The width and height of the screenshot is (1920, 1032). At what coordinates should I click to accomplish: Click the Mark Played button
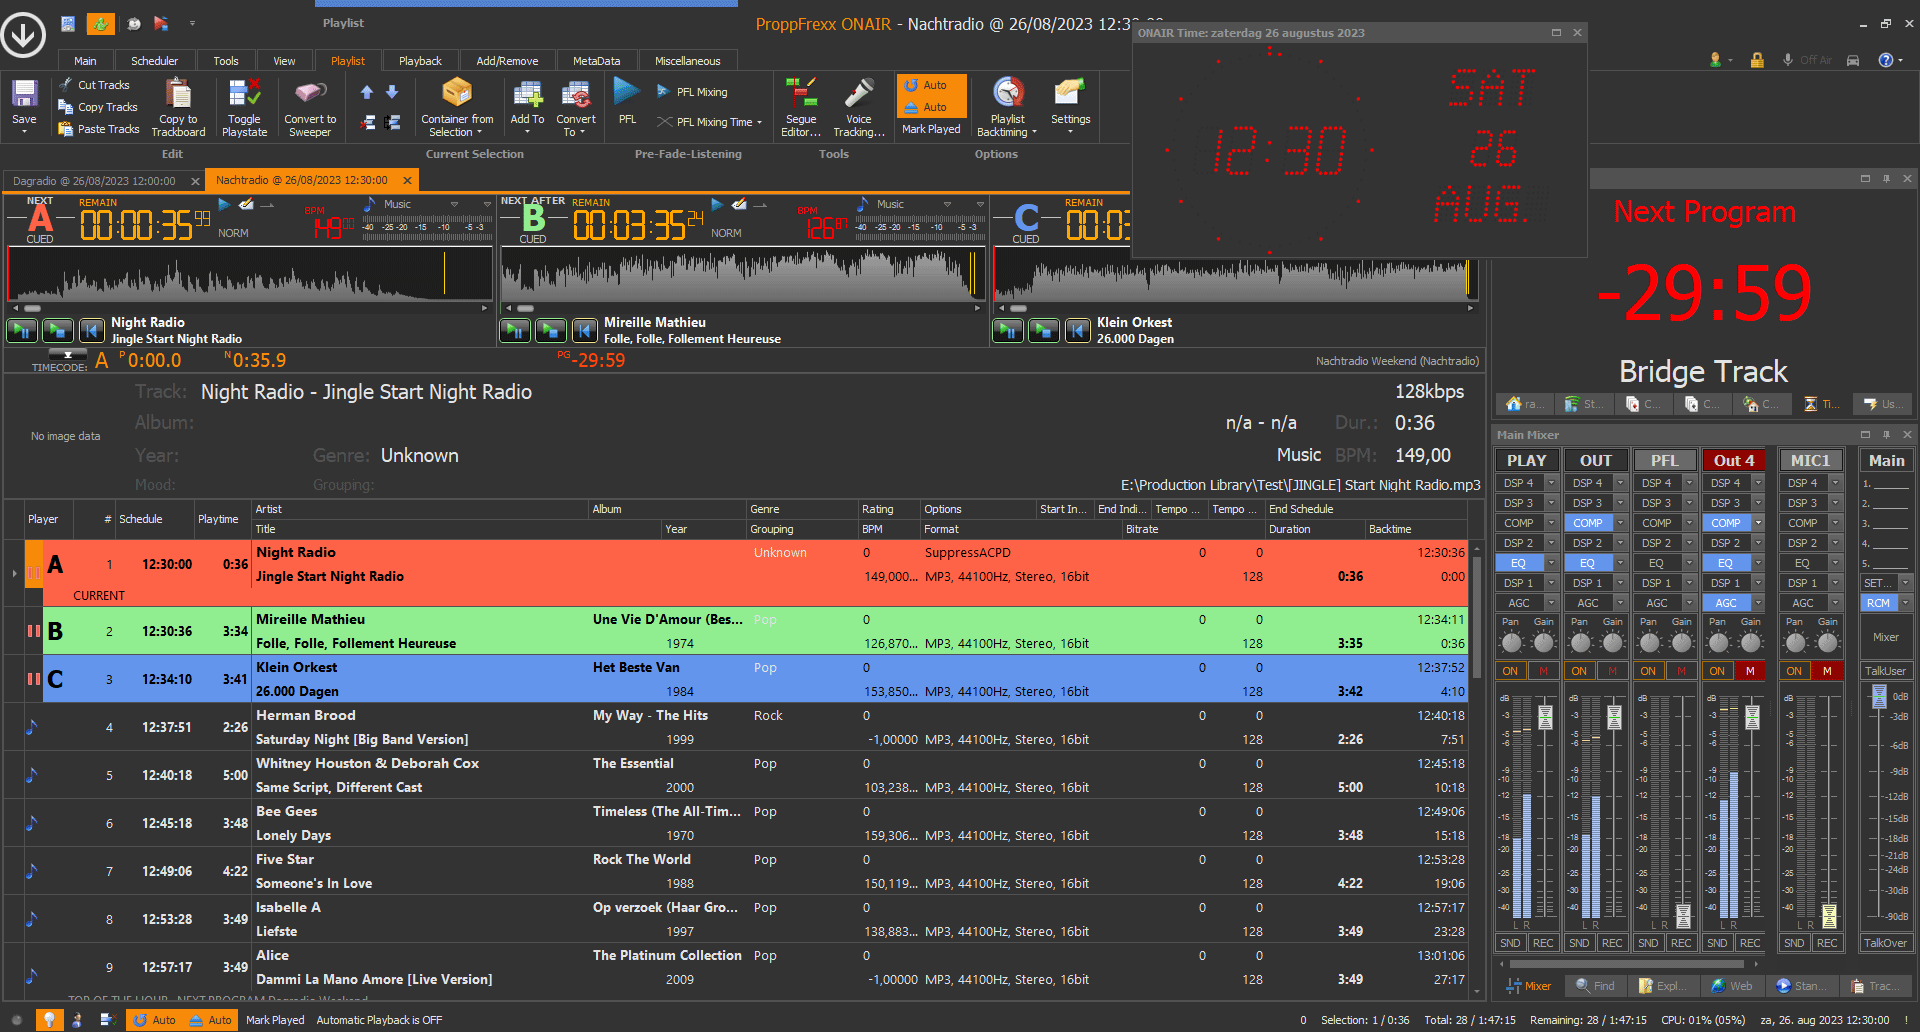pyautogui.click(x=931, y=129)
